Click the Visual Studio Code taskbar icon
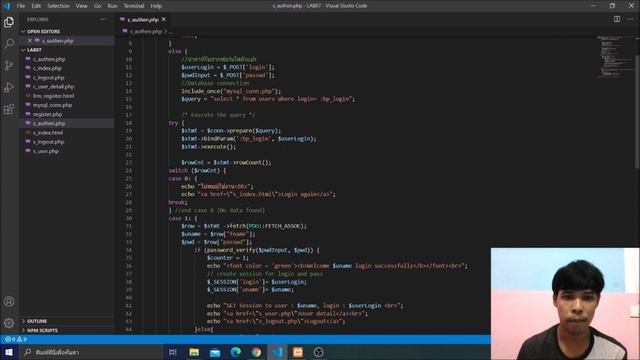The height and width of the screenshot is (360, 640). [277, 352]
